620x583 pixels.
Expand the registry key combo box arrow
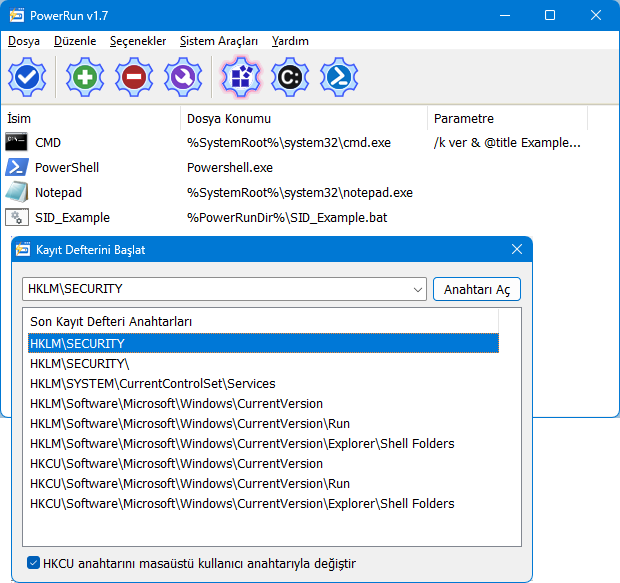[x=418, y=290]
